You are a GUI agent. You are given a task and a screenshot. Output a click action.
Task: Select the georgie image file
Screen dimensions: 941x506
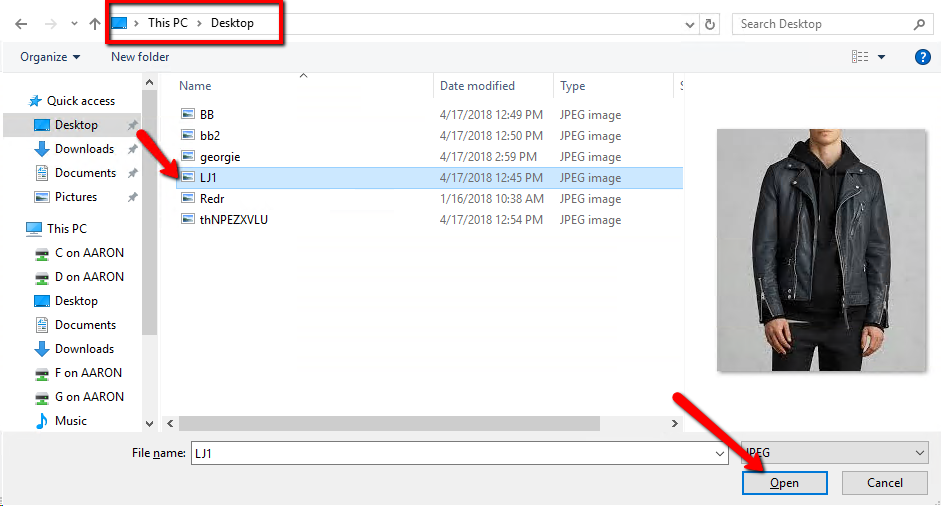pos(220,157)
